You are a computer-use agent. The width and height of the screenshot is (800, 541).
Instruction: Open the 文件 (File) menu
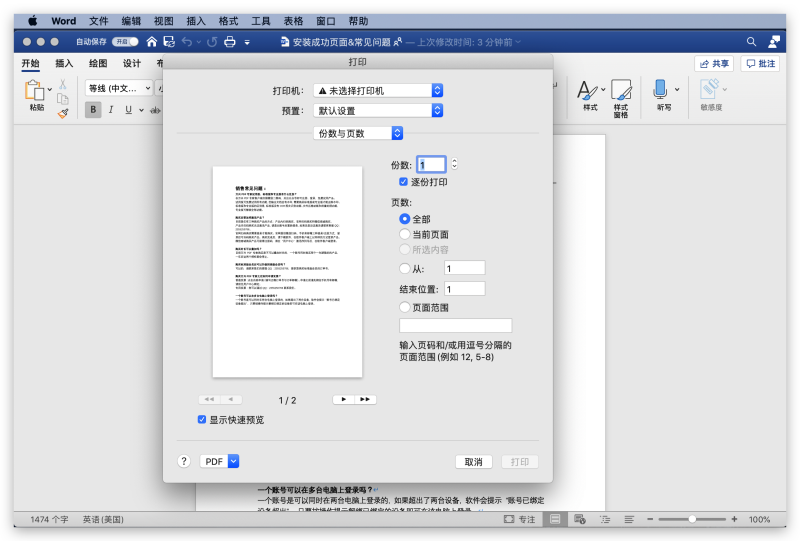pyautogui.click(x=98, y=21)
